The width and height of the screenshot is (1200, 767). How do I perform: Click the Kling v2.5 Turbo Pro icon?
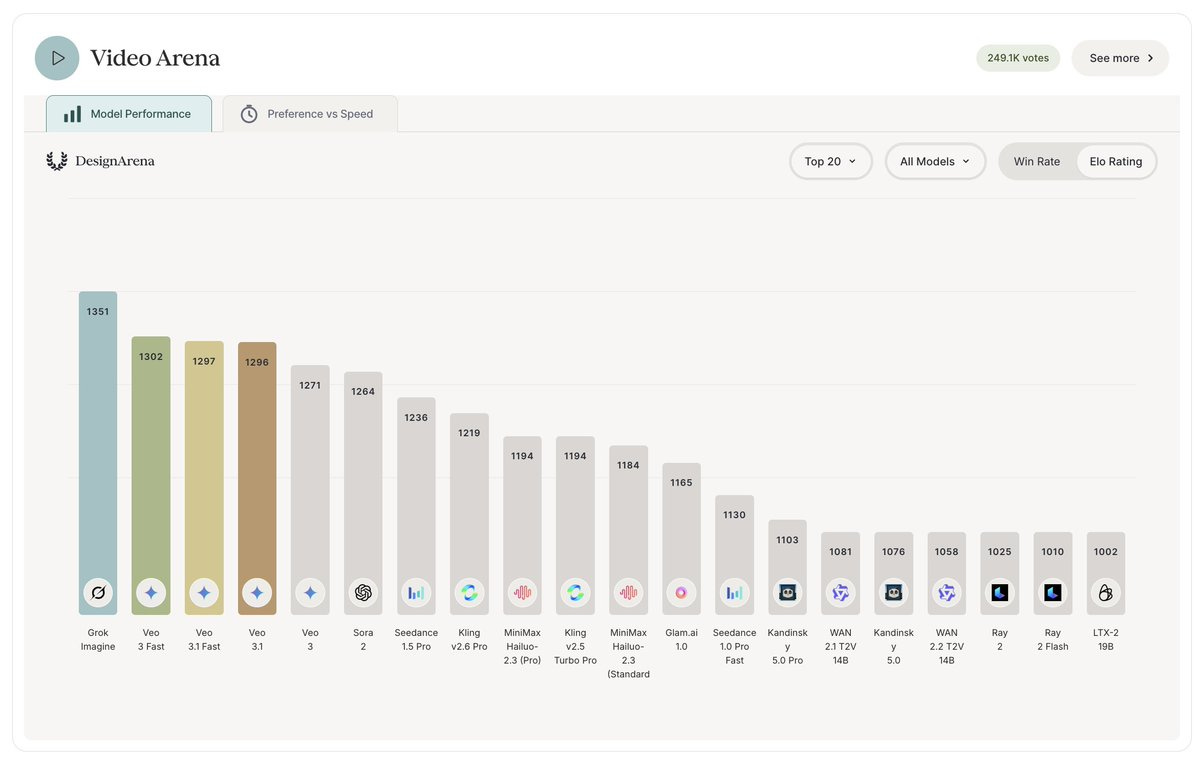pos(575,593)
